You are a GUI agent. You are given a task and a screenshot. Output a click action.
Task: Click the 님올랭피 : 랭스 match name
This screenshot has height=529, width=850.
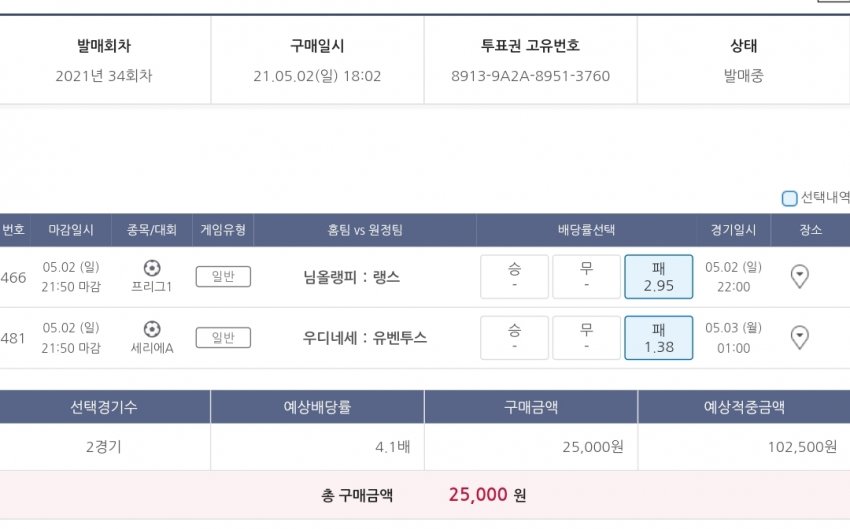tap(364, 277)
